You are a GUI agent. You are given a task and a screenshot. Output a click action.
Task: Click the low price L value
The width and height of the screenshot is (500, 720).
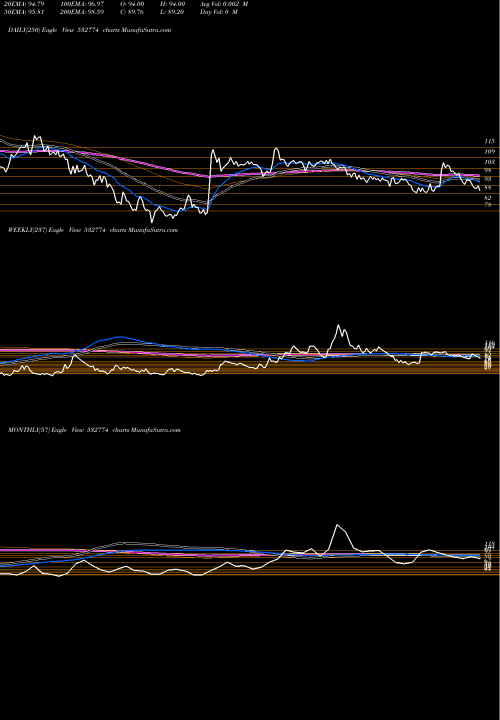[172, 11]
